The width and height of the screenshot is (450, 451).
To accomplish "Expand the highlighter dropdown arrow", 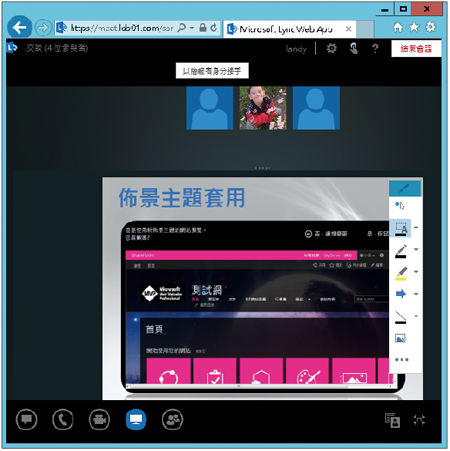I will click(416, 272).
